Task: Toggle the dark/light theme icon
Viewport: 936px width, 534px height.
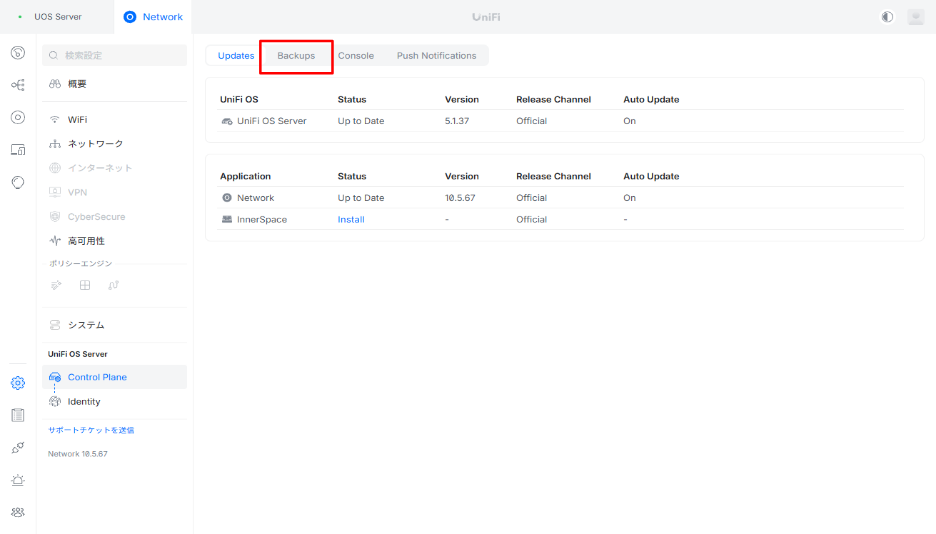Action: [x=887, y=17]
